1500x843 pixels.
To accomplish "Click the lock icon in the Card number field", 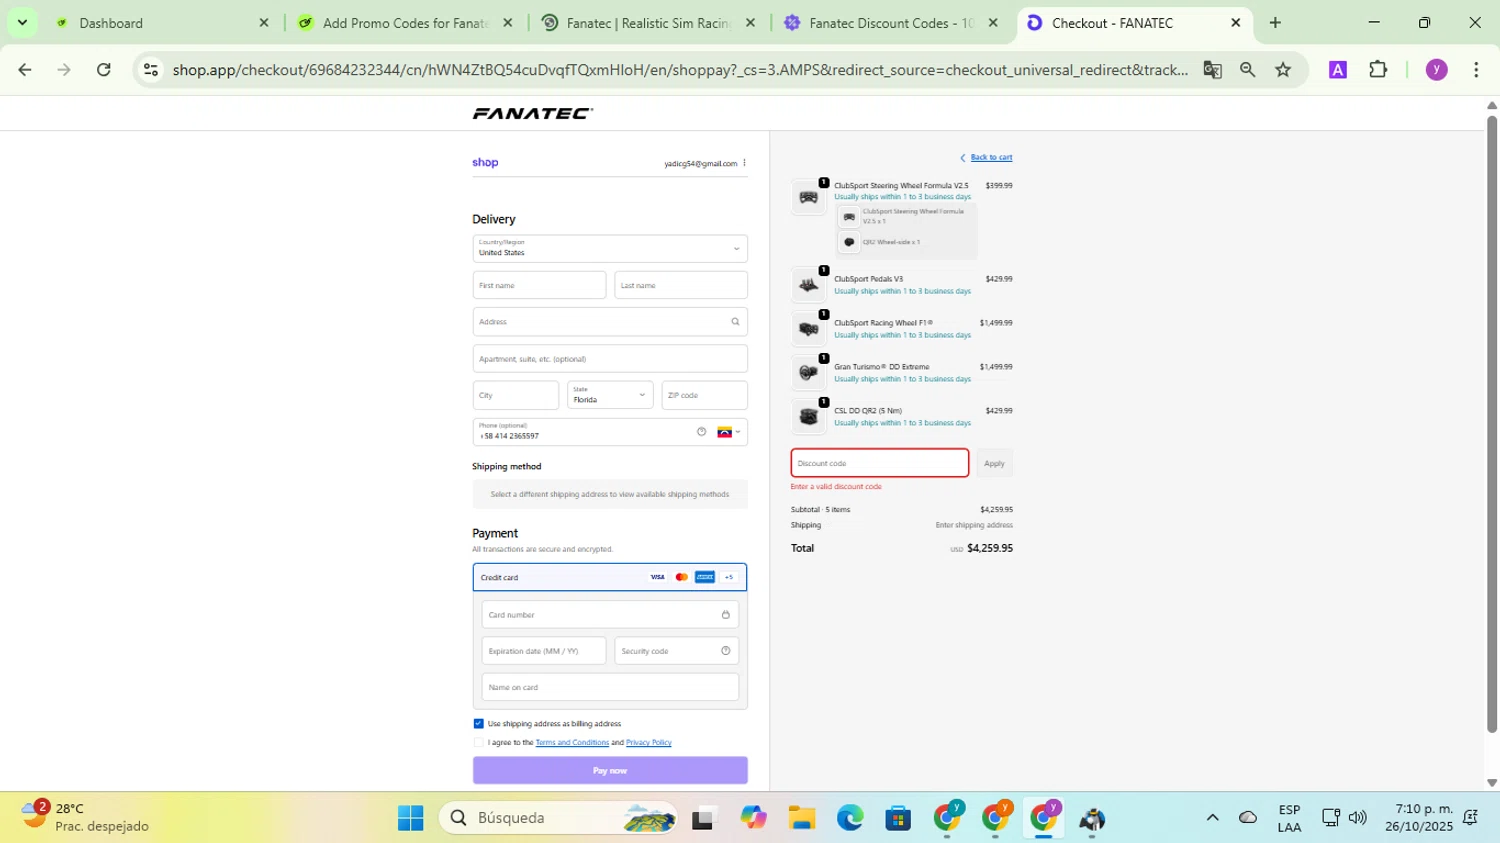I will [726, 615].
